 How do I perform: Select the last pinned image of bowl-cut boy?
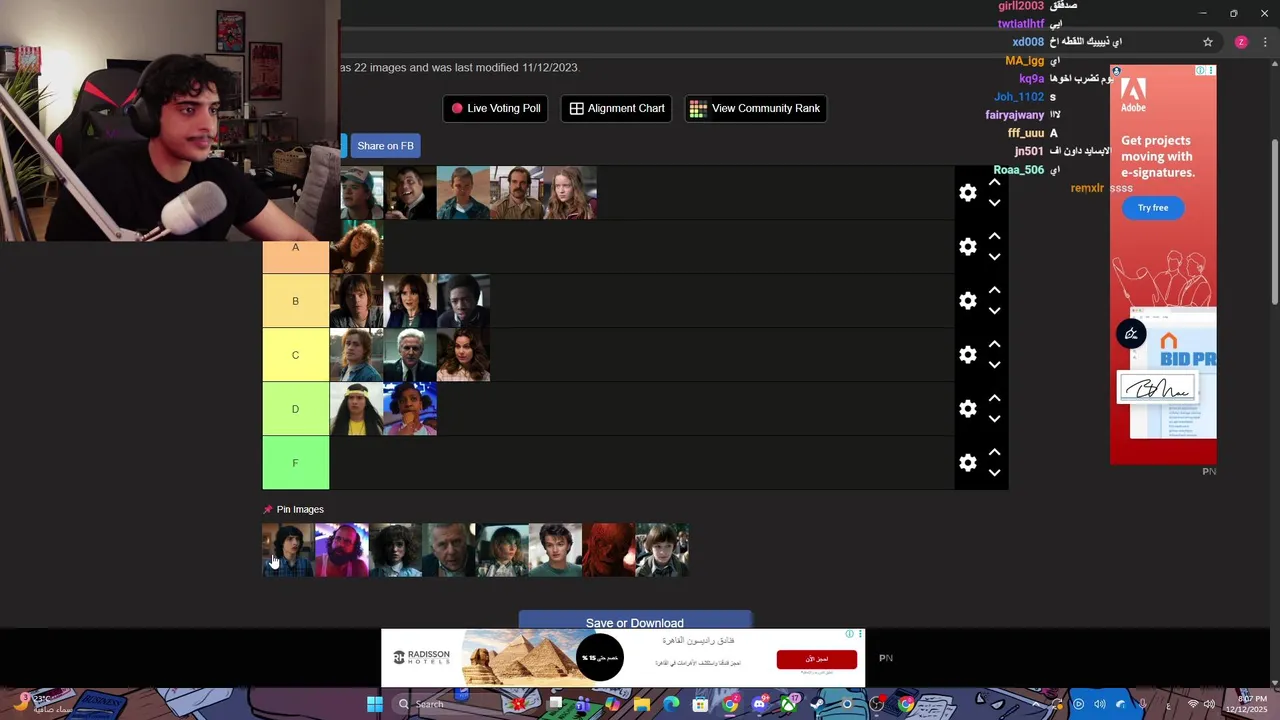coord(662,550)
